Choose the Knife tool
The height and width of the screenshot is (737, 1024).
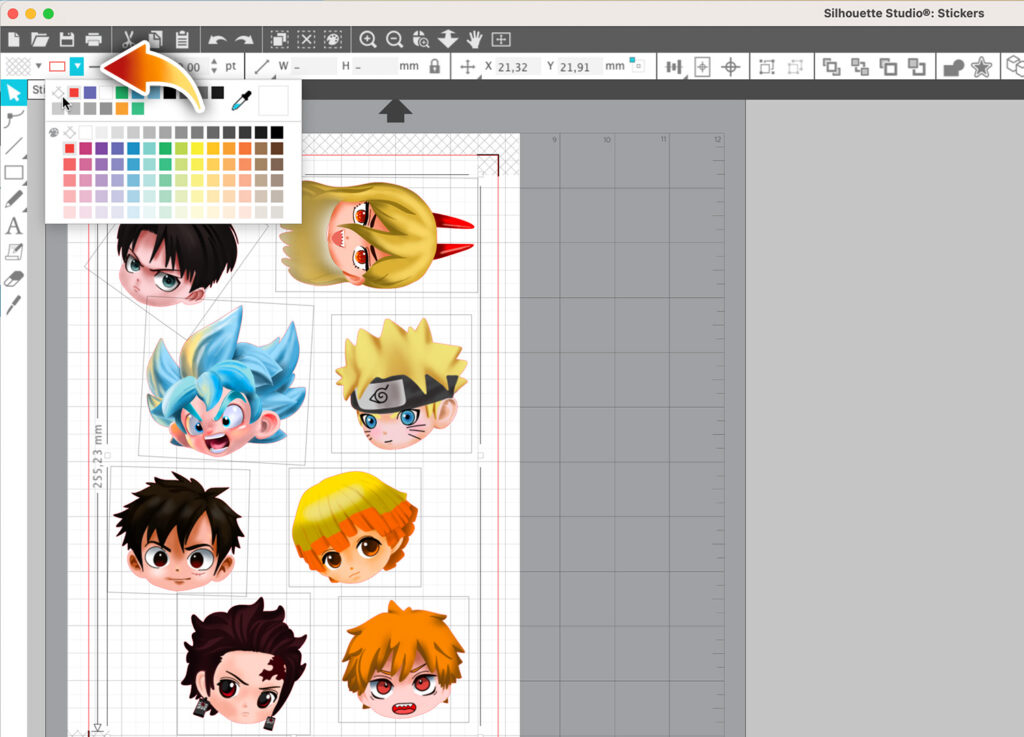pos(13,305)
